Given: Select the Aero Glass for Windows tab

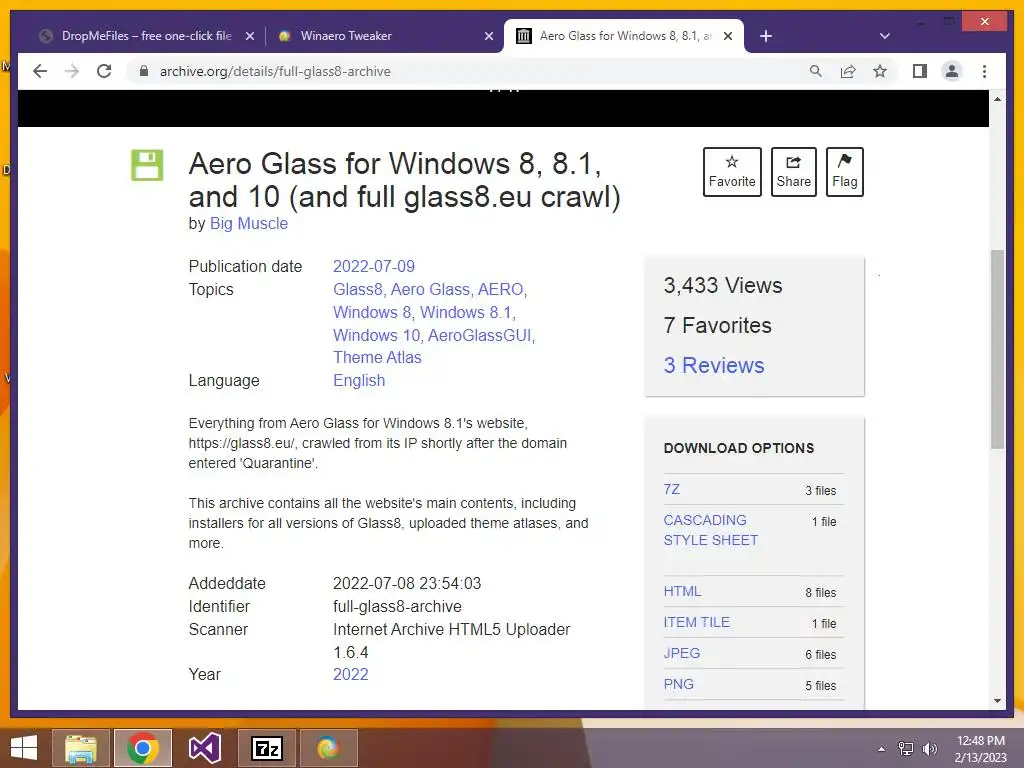Looking at the screenshot, I should (624, 36).
